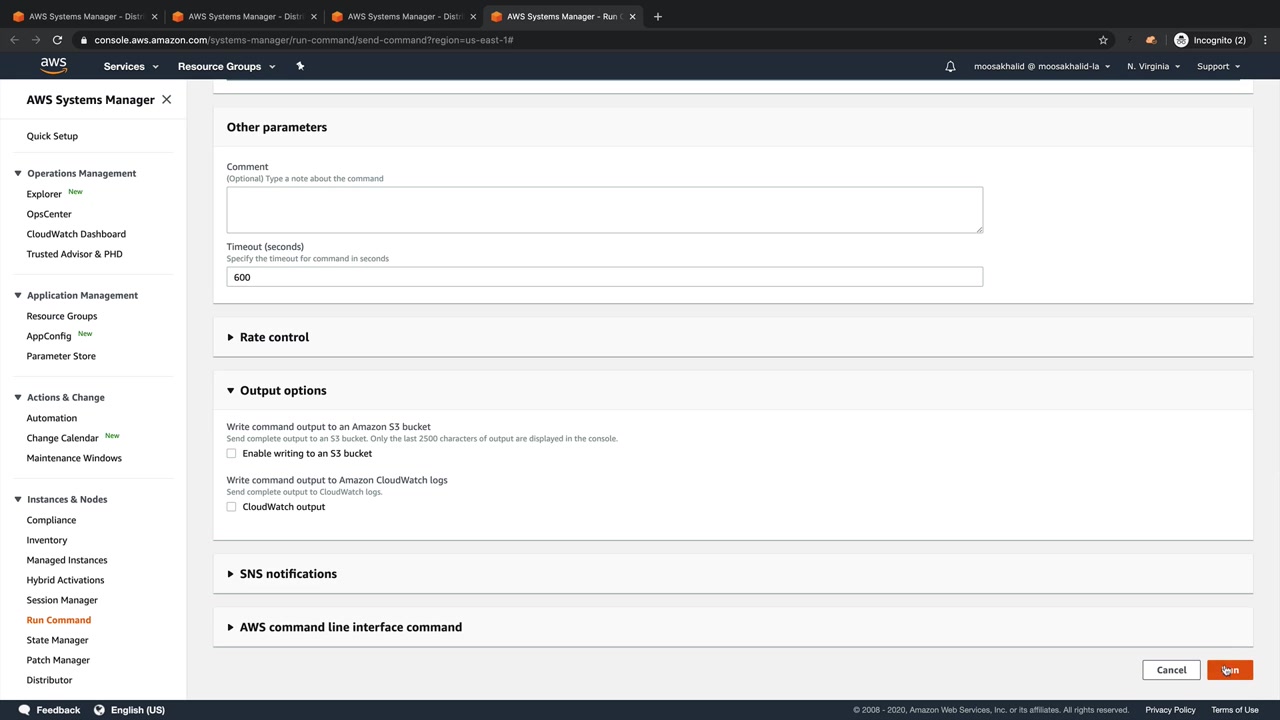Open Session Manager
This screenshot has height=720, width=1280.
(x=62, y=600)
